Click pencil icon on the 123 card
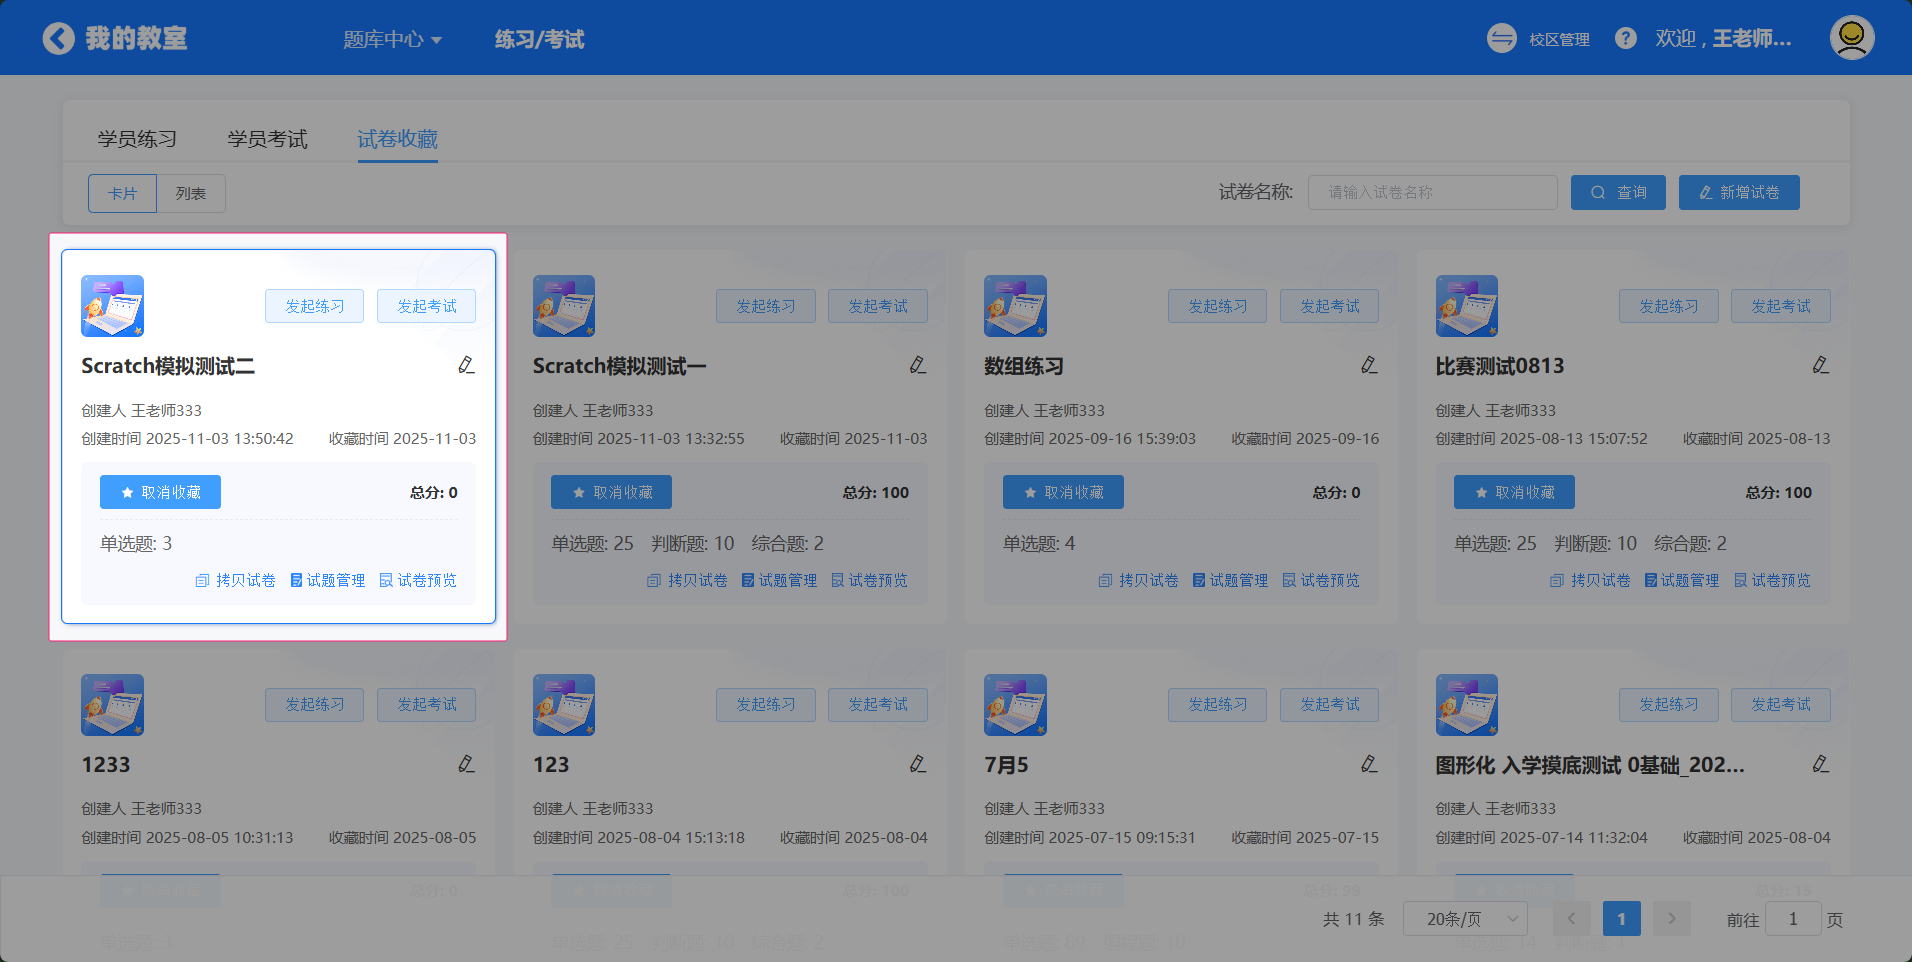 pos(918,764)
